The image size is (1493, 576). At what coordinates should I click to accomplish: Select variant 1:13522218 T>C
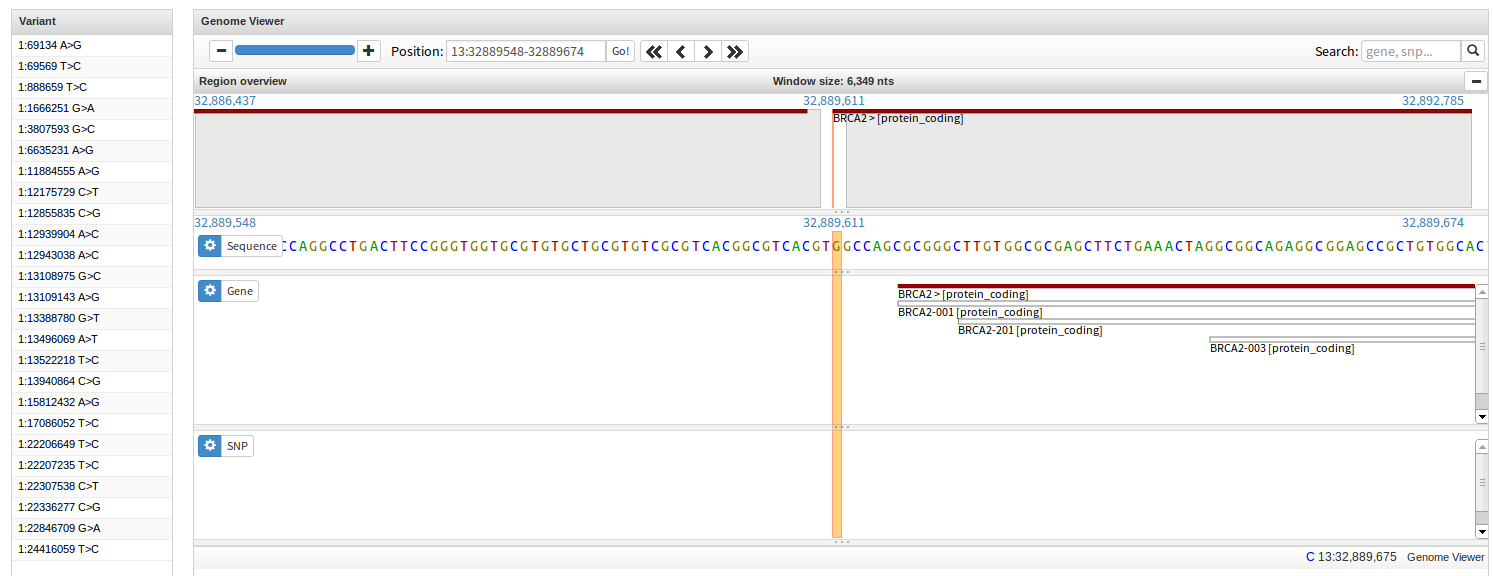point(92,360)
